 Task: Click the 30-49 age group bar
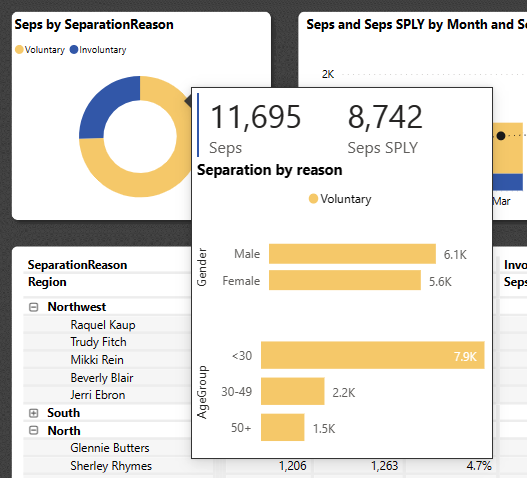(x=293, y=391)
